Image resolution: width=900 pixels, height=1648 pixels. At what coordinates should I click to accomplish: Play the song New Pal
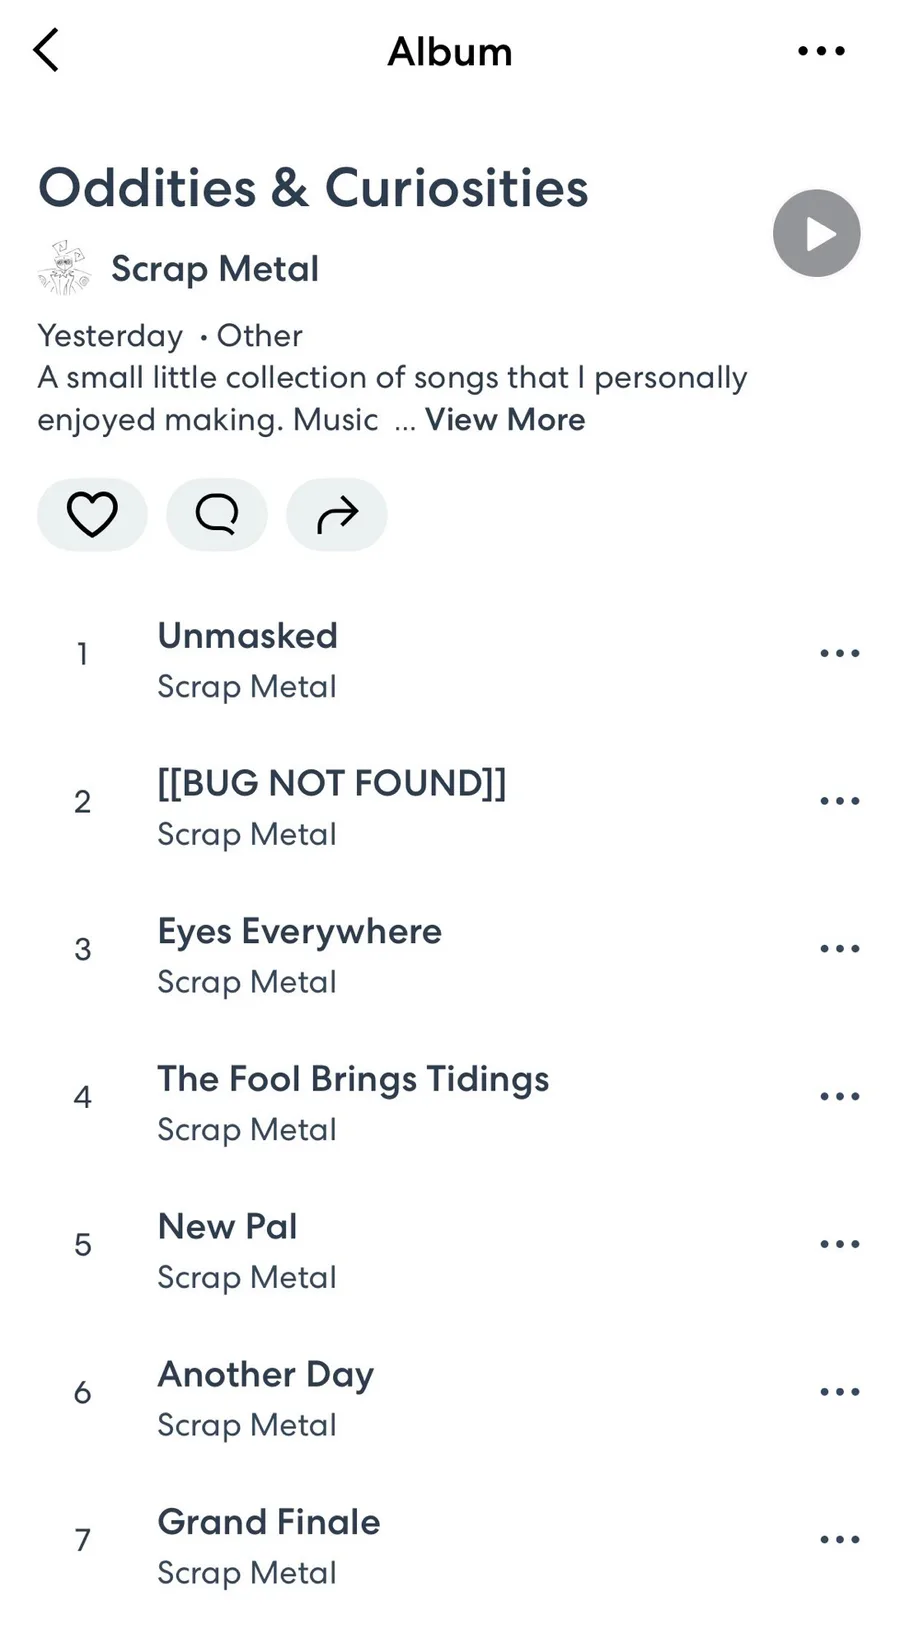pos(228,1227)
